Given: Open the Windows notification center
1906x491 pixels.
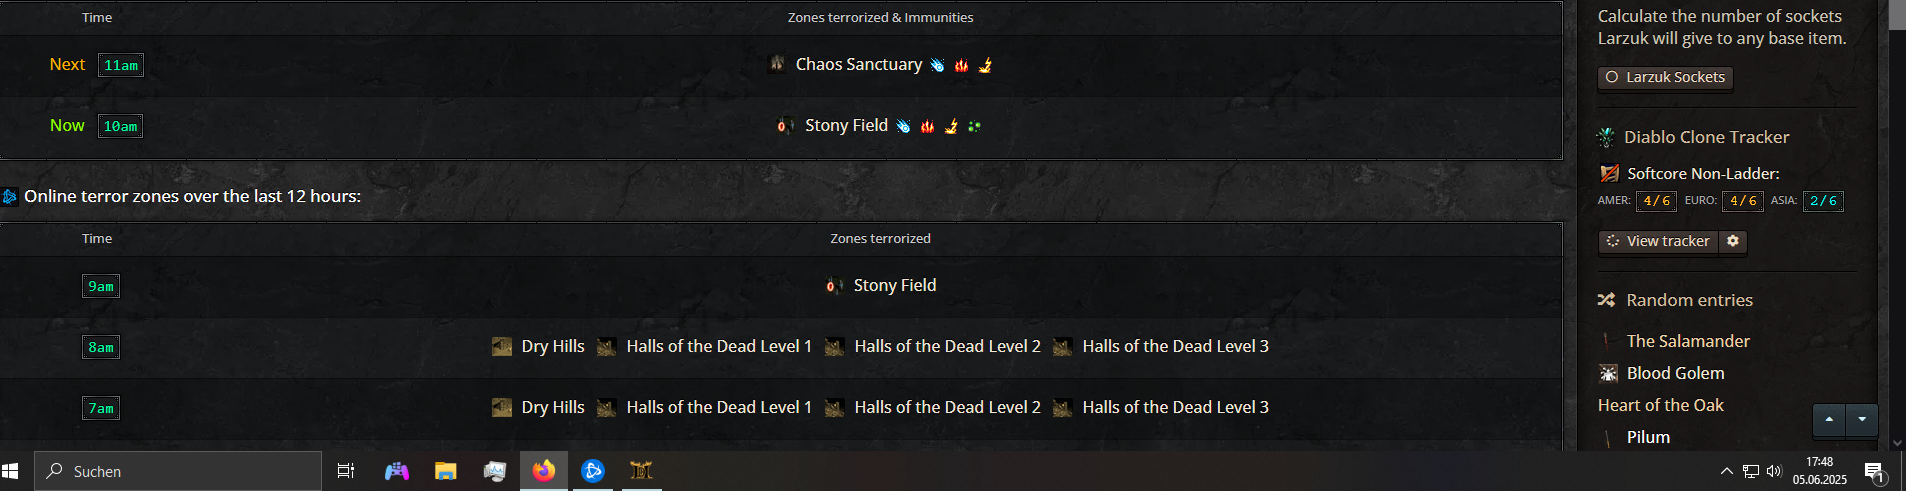Looking at the screenshot, I should tap(1874, 471).
